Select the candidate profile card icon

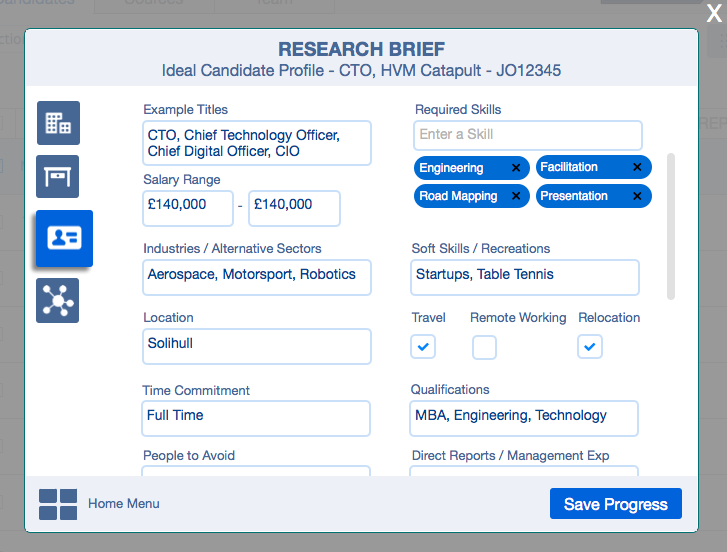64,238
